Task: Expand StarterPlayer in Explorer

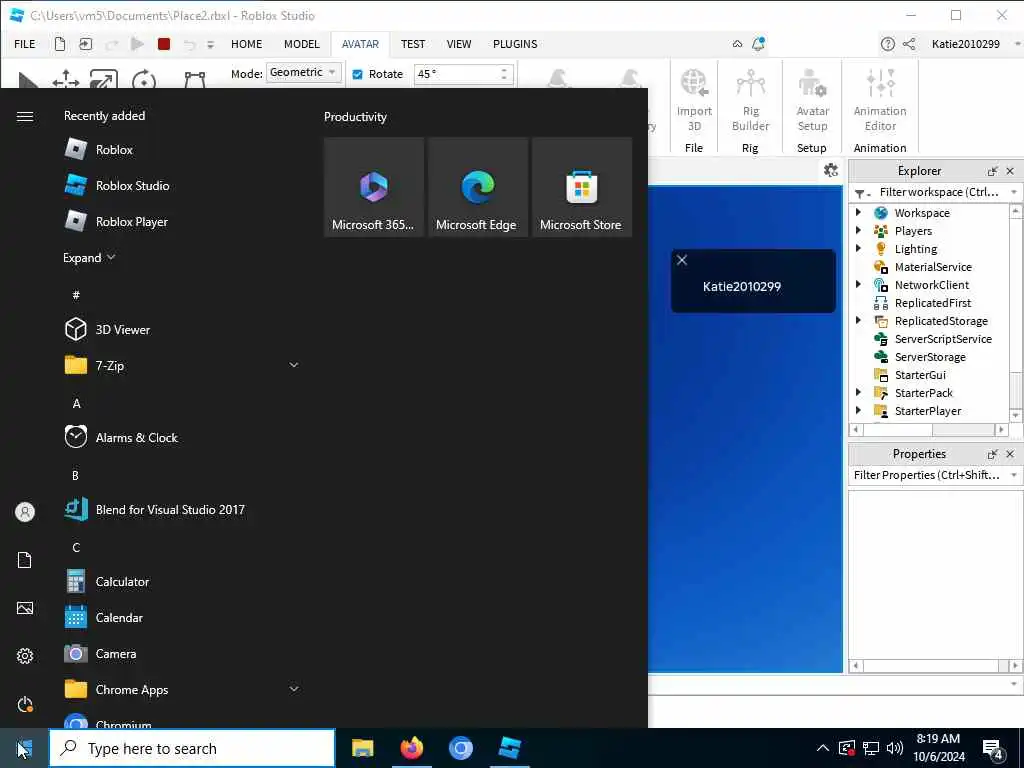Action: [x=858, y=410]
